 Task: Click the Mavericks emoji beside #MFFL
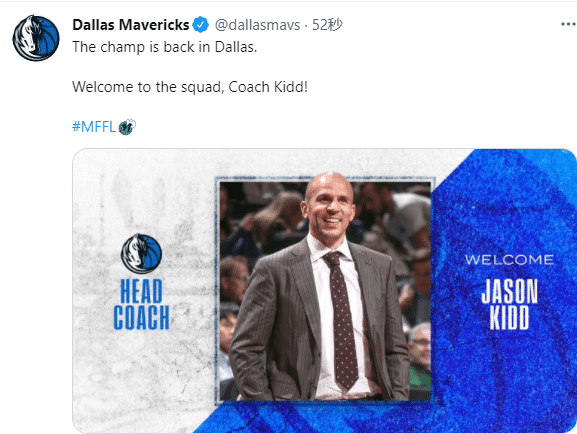tap(127, 127)
